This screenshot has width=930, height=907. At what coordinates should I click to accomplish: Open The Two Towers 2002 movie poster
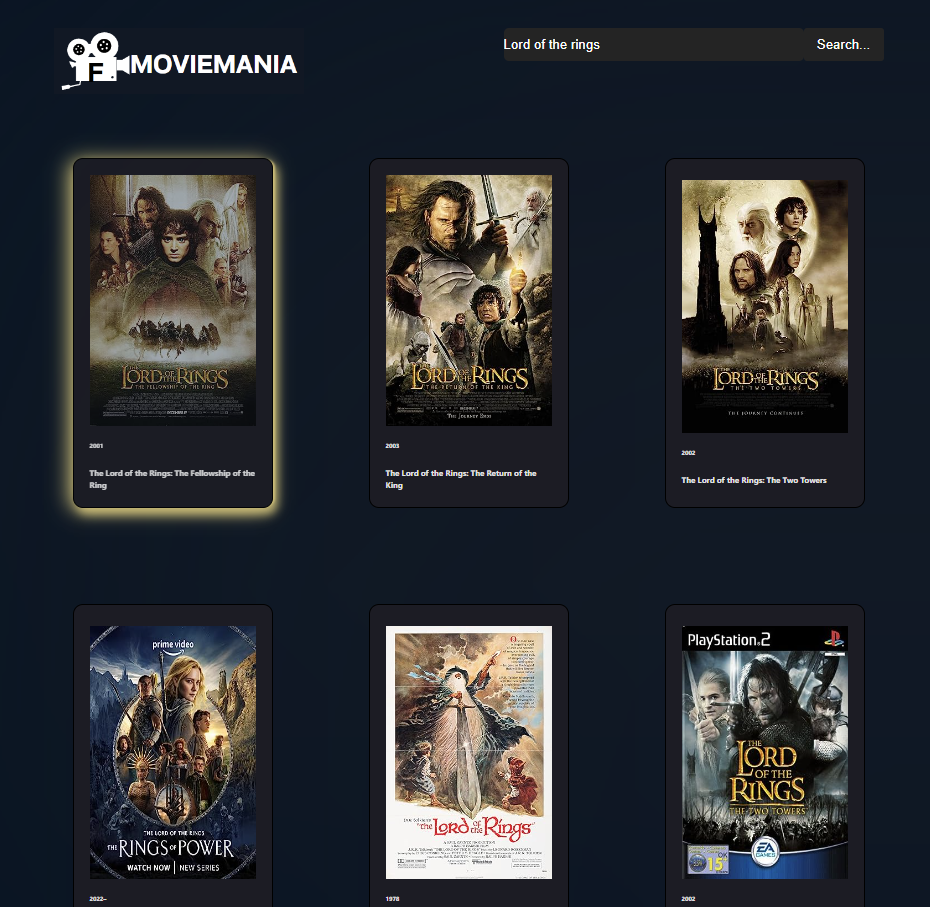tap(765, 306)
